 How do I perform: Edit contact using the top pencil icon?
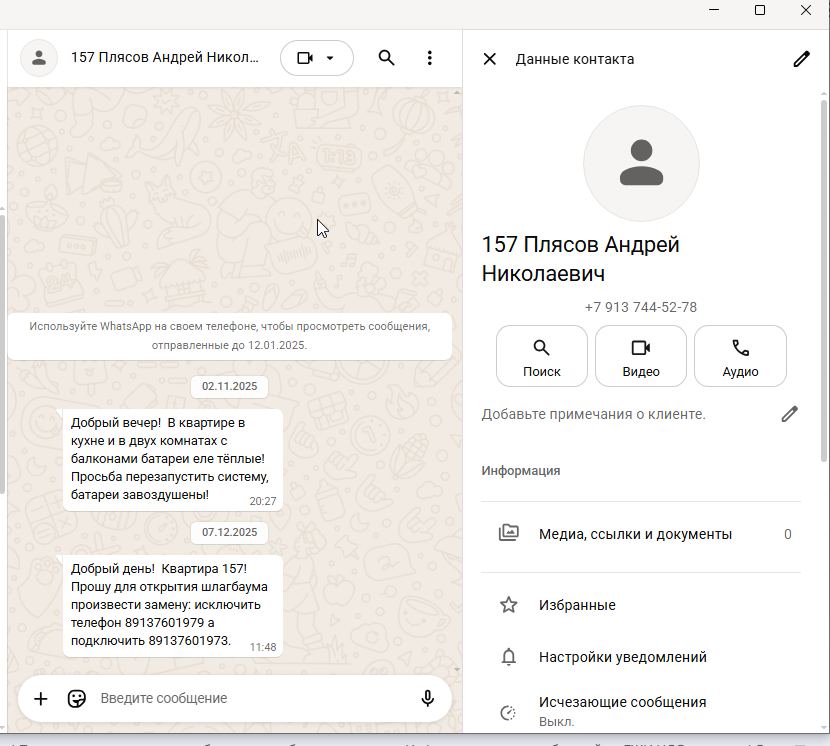801,59
